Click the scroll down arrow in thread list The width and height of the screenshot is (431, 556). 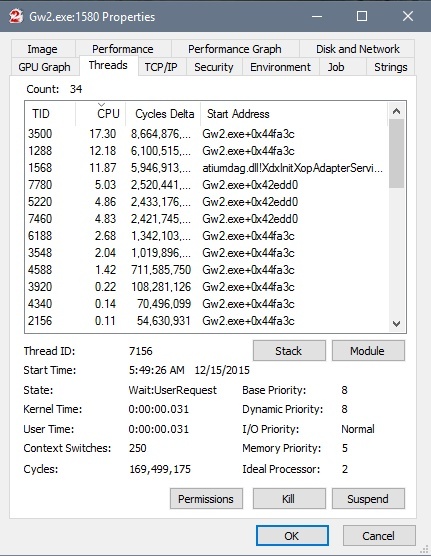[x=397, y=324]
